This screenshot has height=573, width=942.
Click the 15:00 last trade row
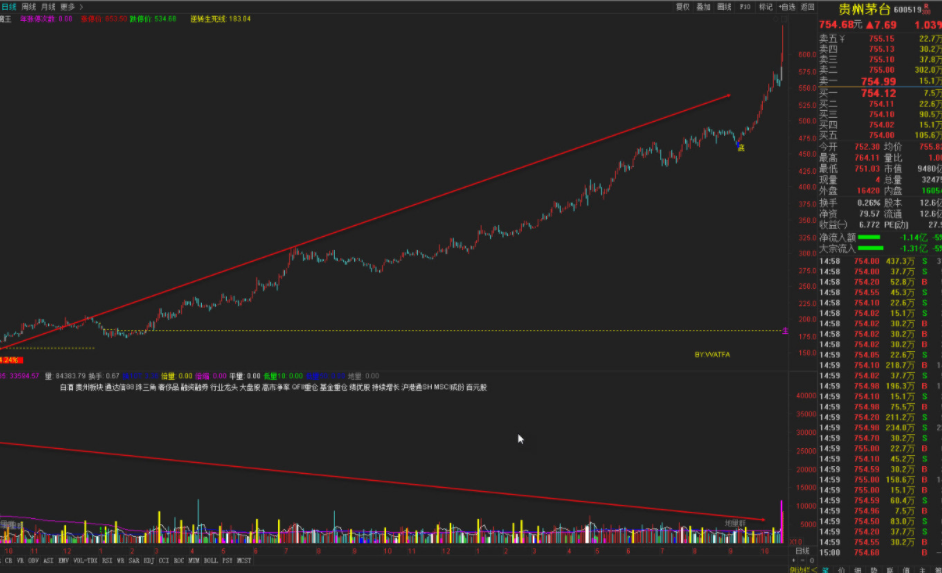[880, 553]
